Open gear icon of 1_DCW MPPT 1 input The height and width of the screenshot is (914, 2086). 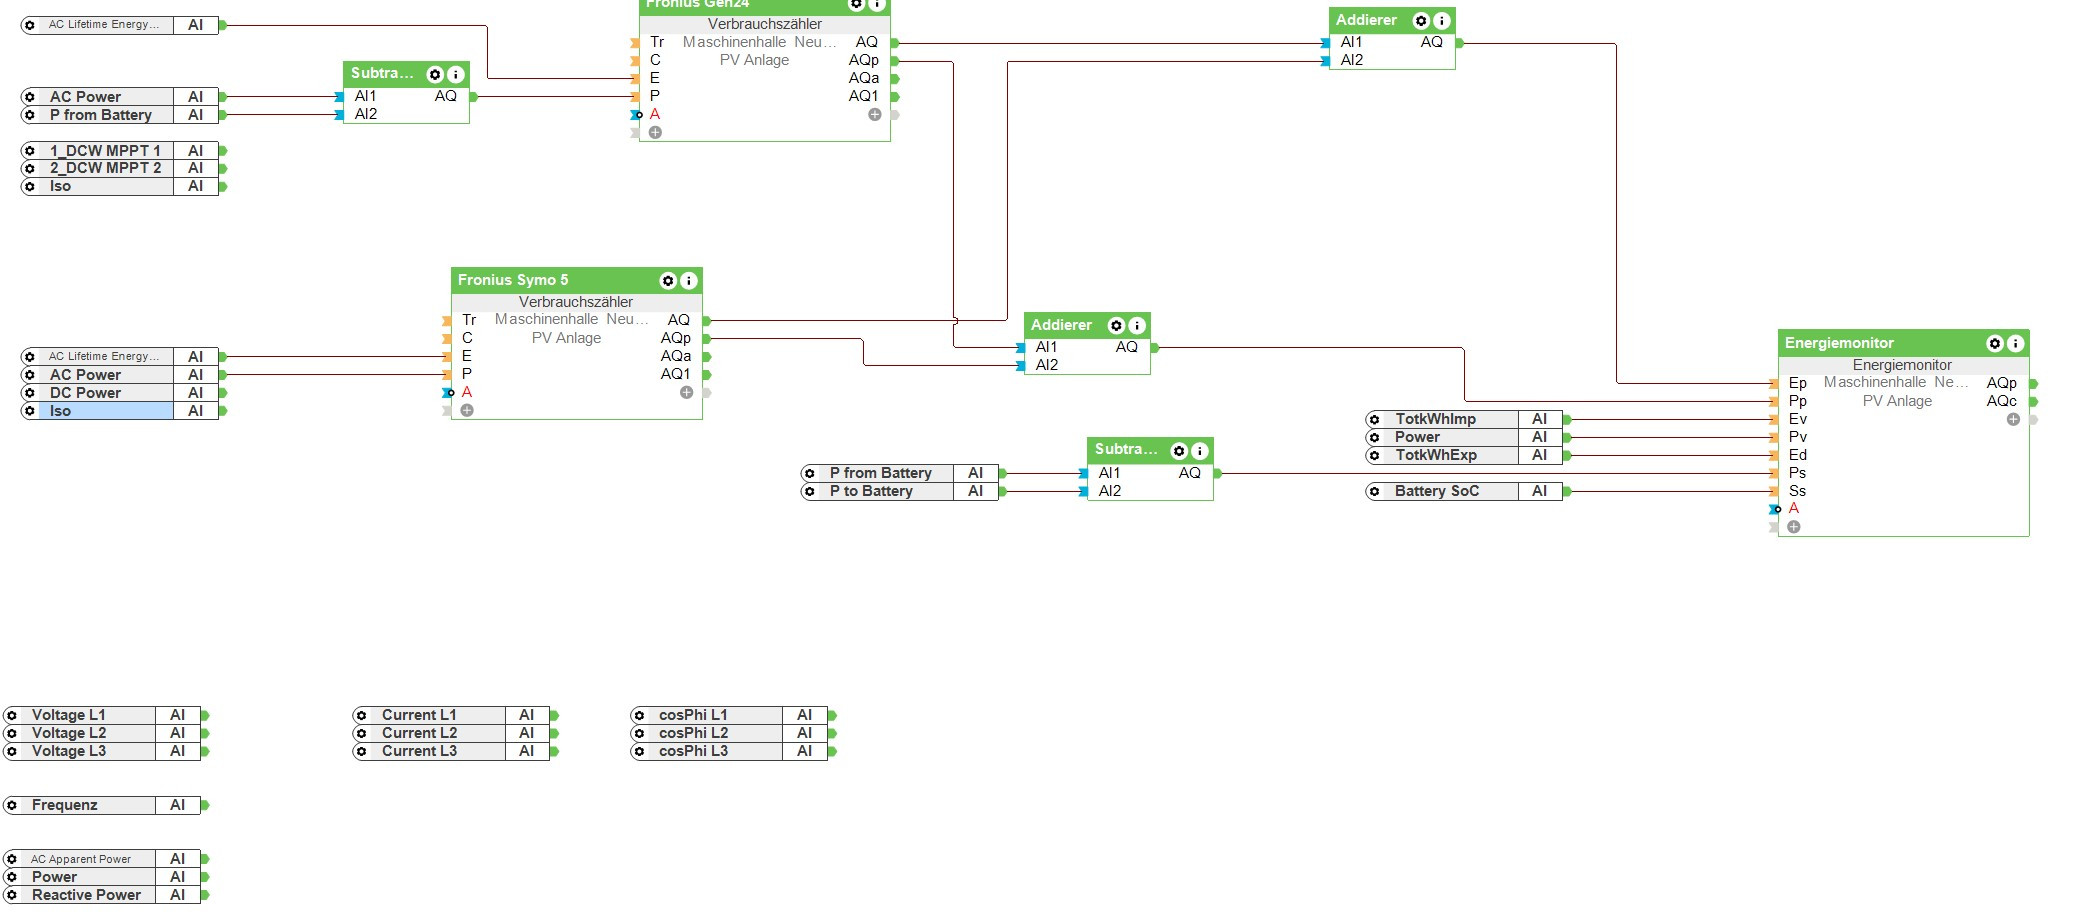tap(30, 151)
